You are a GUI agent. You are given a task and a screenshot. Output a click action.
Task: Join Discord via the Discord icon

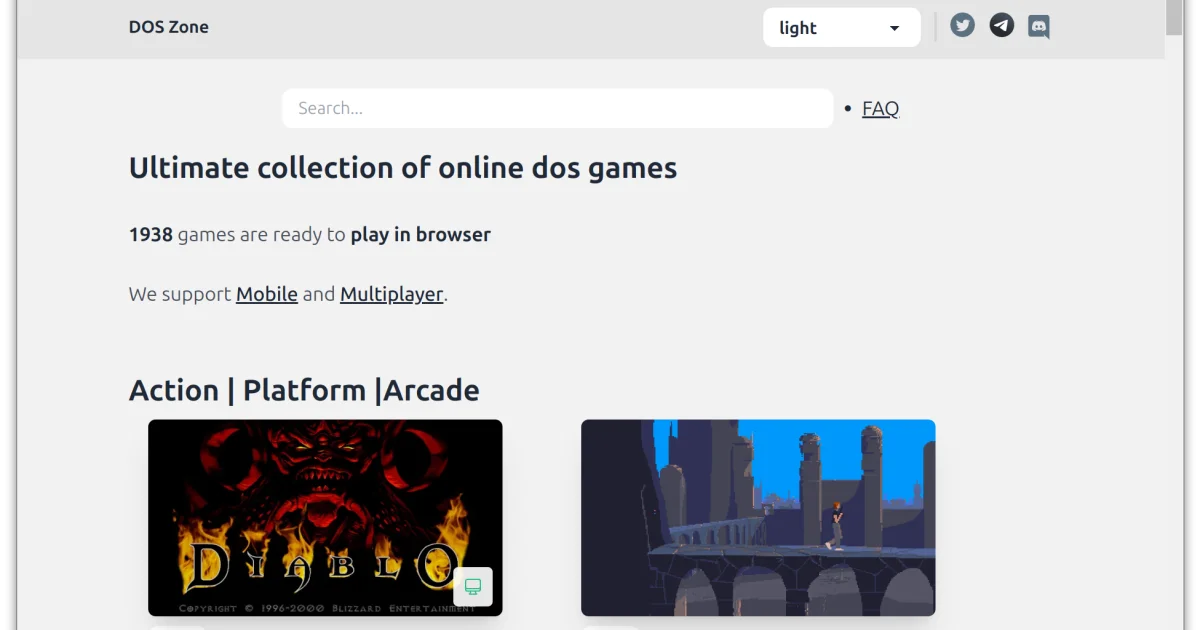[1038, 26]
